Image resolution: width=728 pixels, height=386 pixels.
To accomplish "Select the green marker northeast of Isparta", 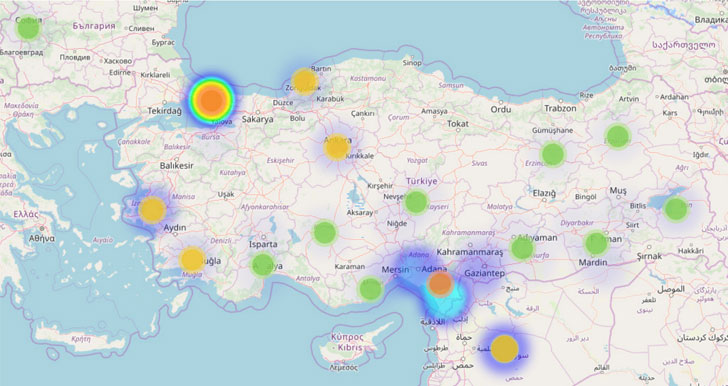I will tap(325, 232).
